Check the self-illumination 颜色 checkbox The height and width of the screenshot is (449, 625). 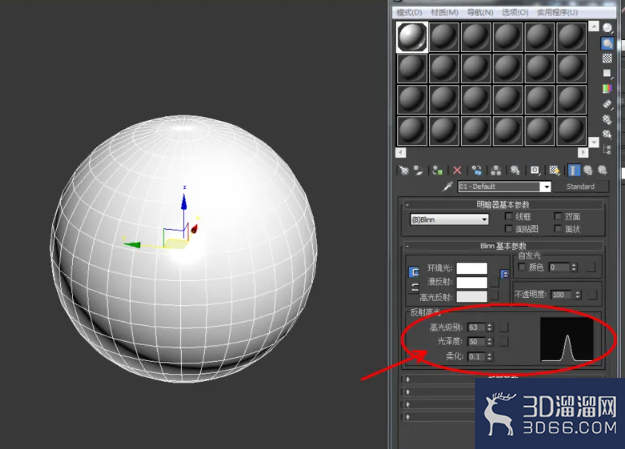[522, 267]
